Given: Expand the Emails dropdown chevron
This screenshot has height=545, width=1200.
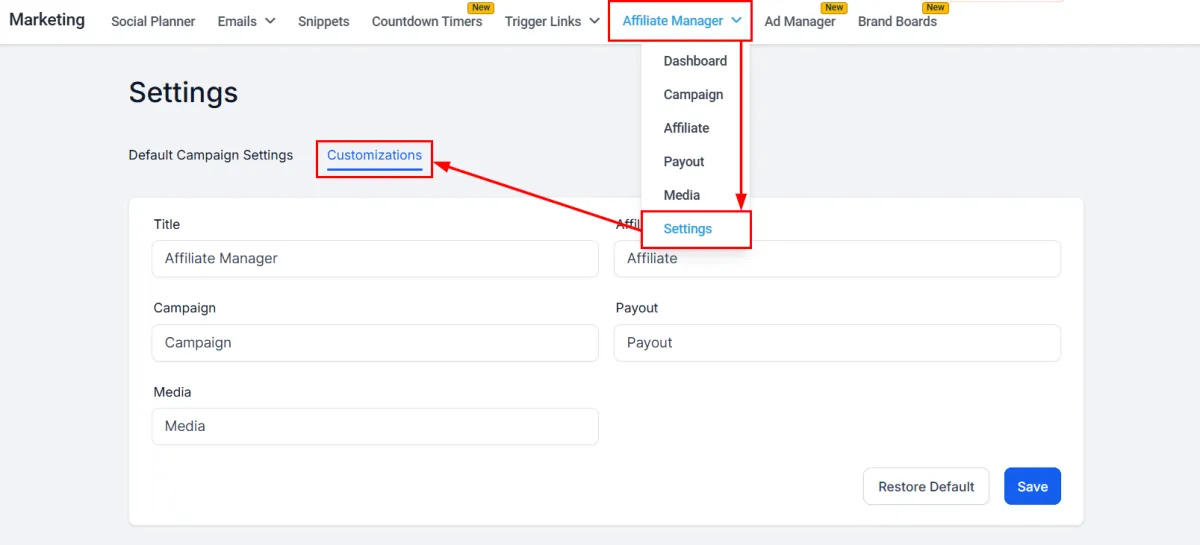Looking at the screenshot, I should pyautogui.click(x=270, y=21).
